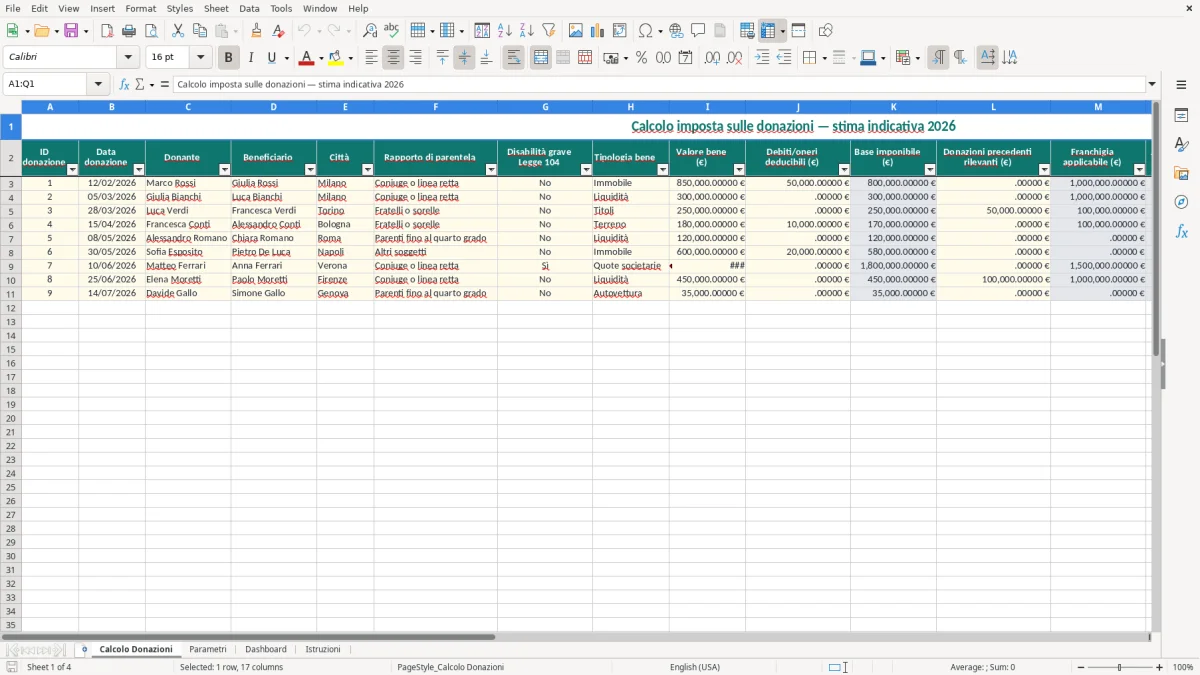This screenshot has height=675, width=1200.
Task: Click the Cut scissors icon
Action: click(x=178, y=31)
